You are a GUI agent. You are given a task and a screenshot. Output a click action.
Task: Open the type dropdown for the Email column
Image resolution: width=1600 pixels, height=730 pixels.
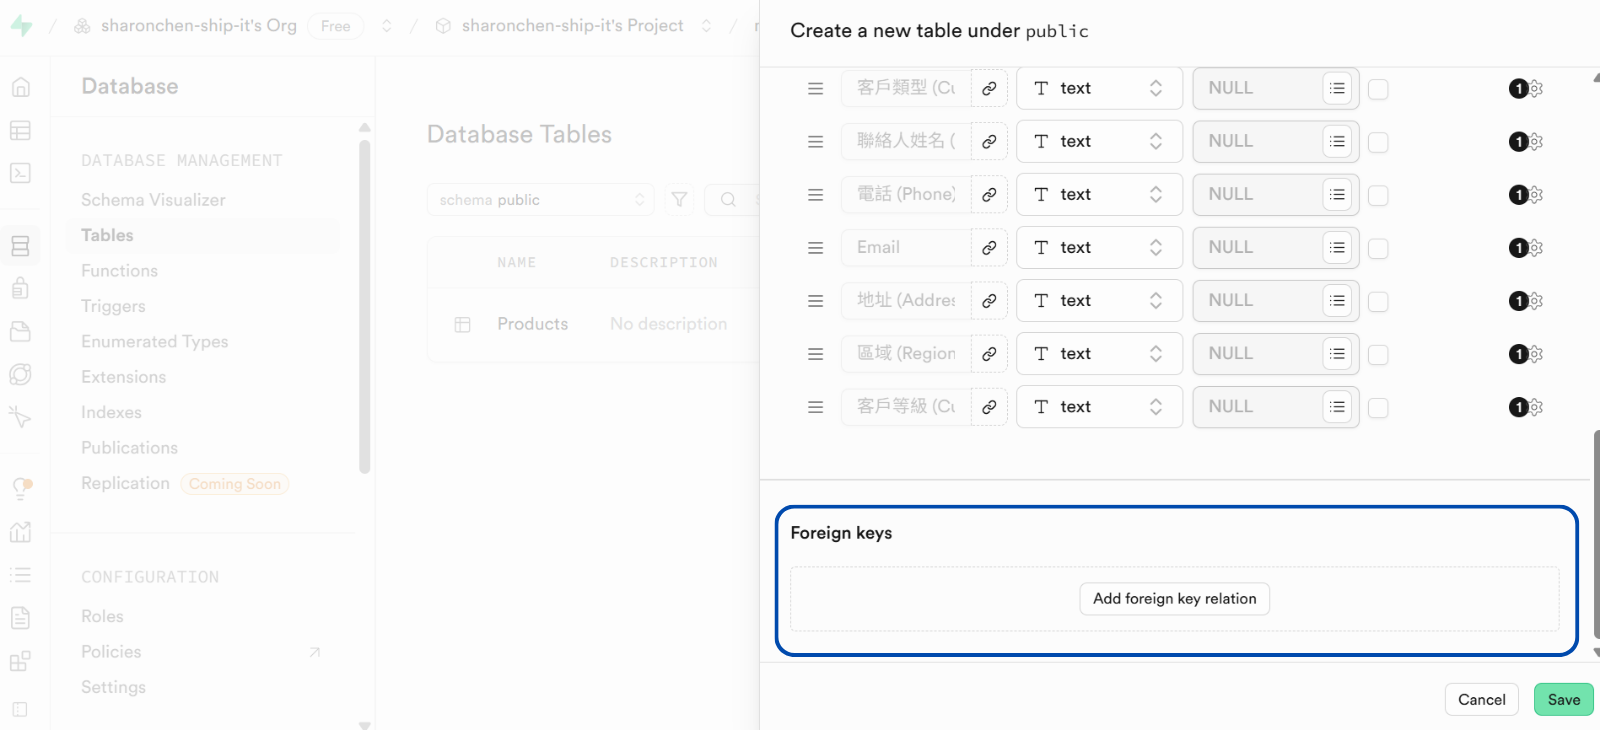[x=1098, y=248]
